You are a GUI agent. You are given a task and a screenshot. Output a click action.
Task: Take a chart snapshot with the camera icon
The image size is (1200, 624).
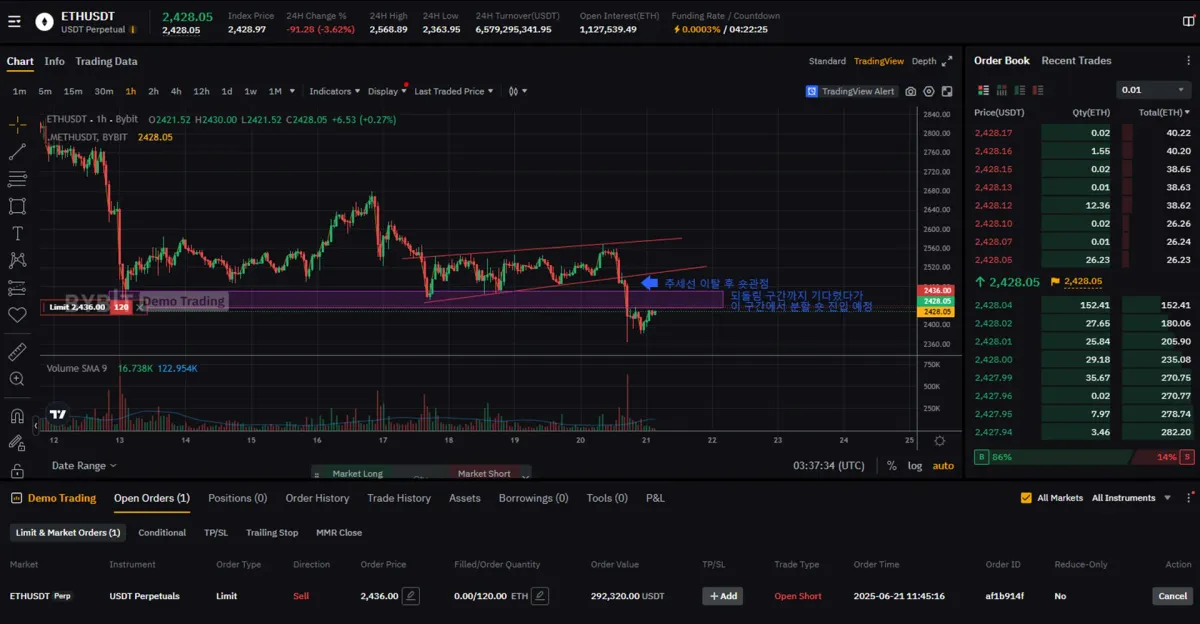pos(910,91)
